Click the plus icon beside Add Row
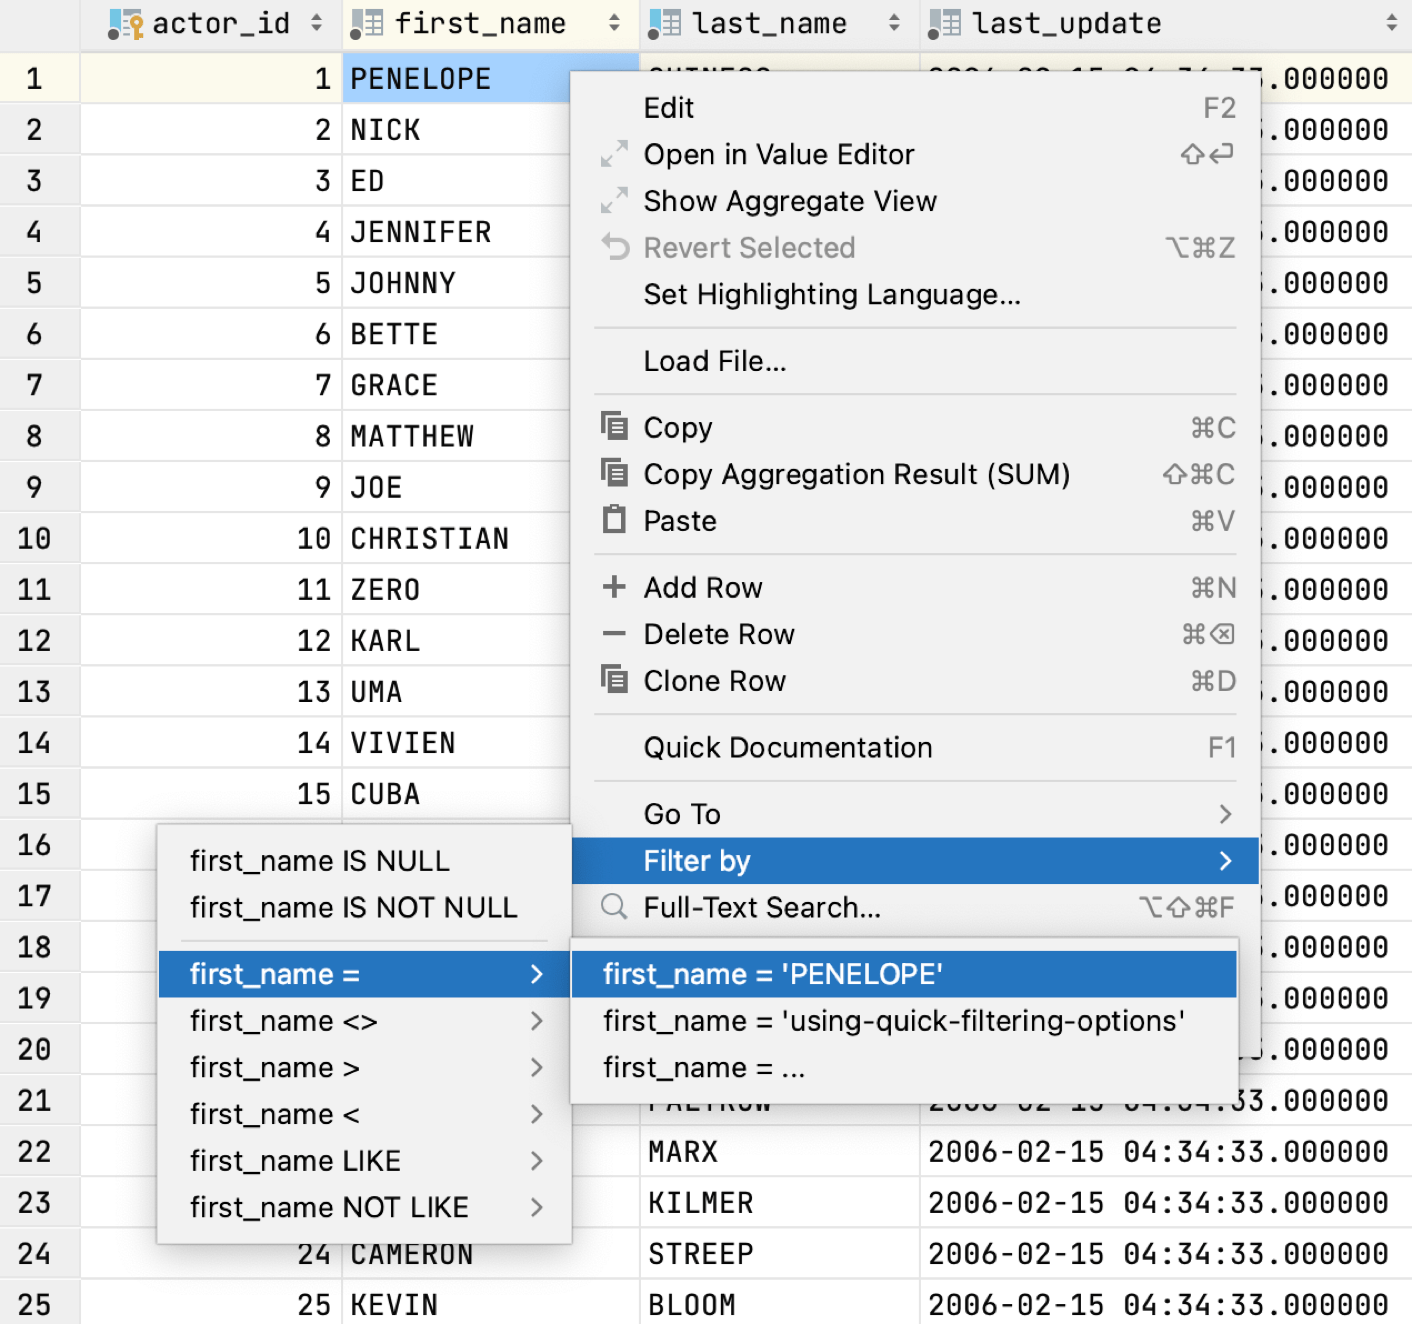This screenshot has width=1412, height=1324. 614,587
